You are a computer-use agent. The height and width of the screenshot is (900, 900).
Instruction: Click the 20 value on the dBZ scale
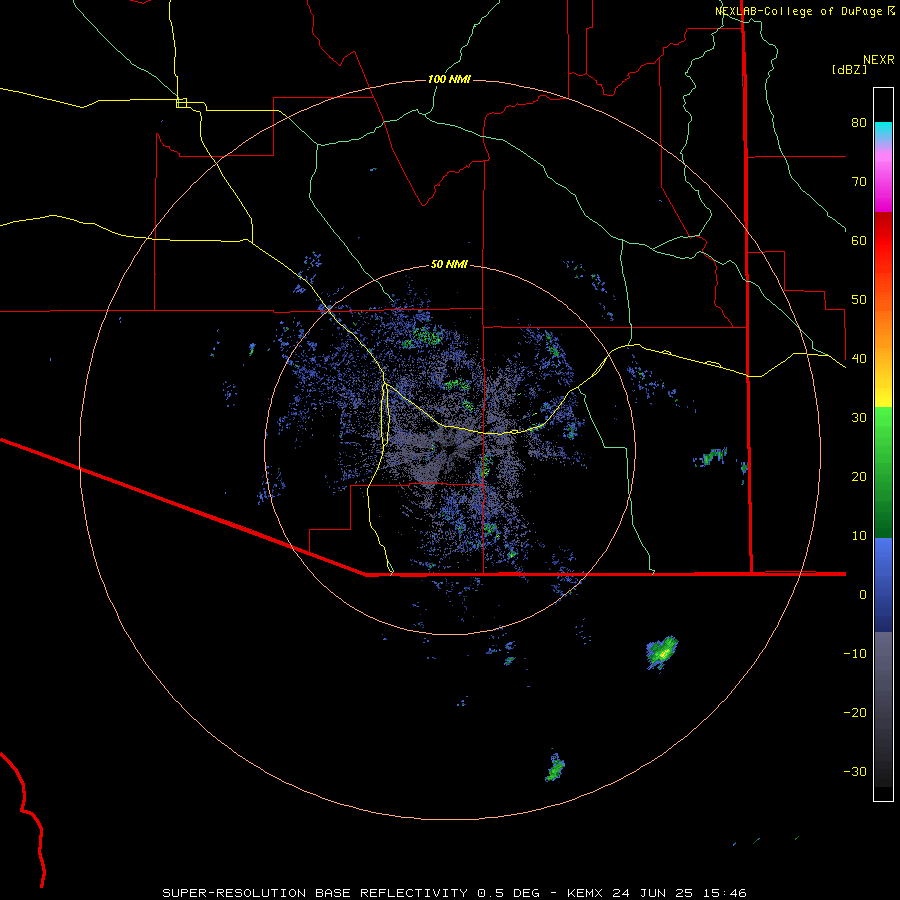tap(859, 476)
